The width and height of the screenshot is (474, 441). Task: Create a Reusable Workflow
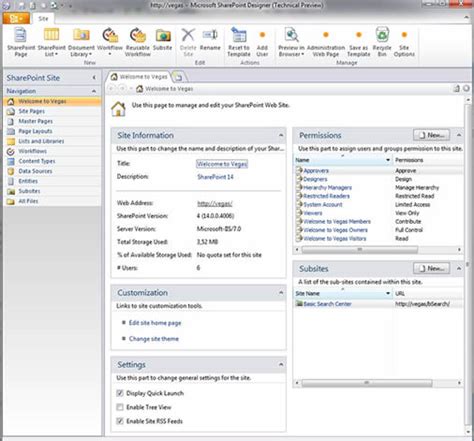[138, 42]
